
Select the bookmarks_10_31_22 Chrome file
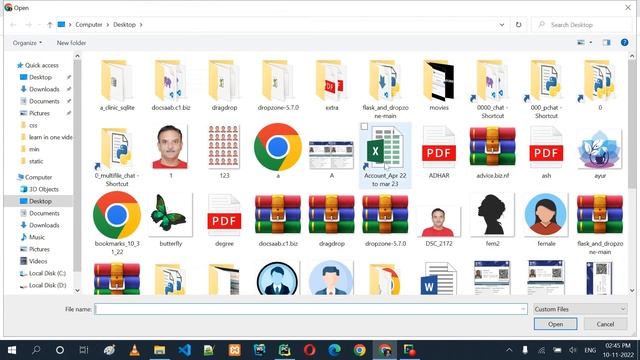pos(117,223)
